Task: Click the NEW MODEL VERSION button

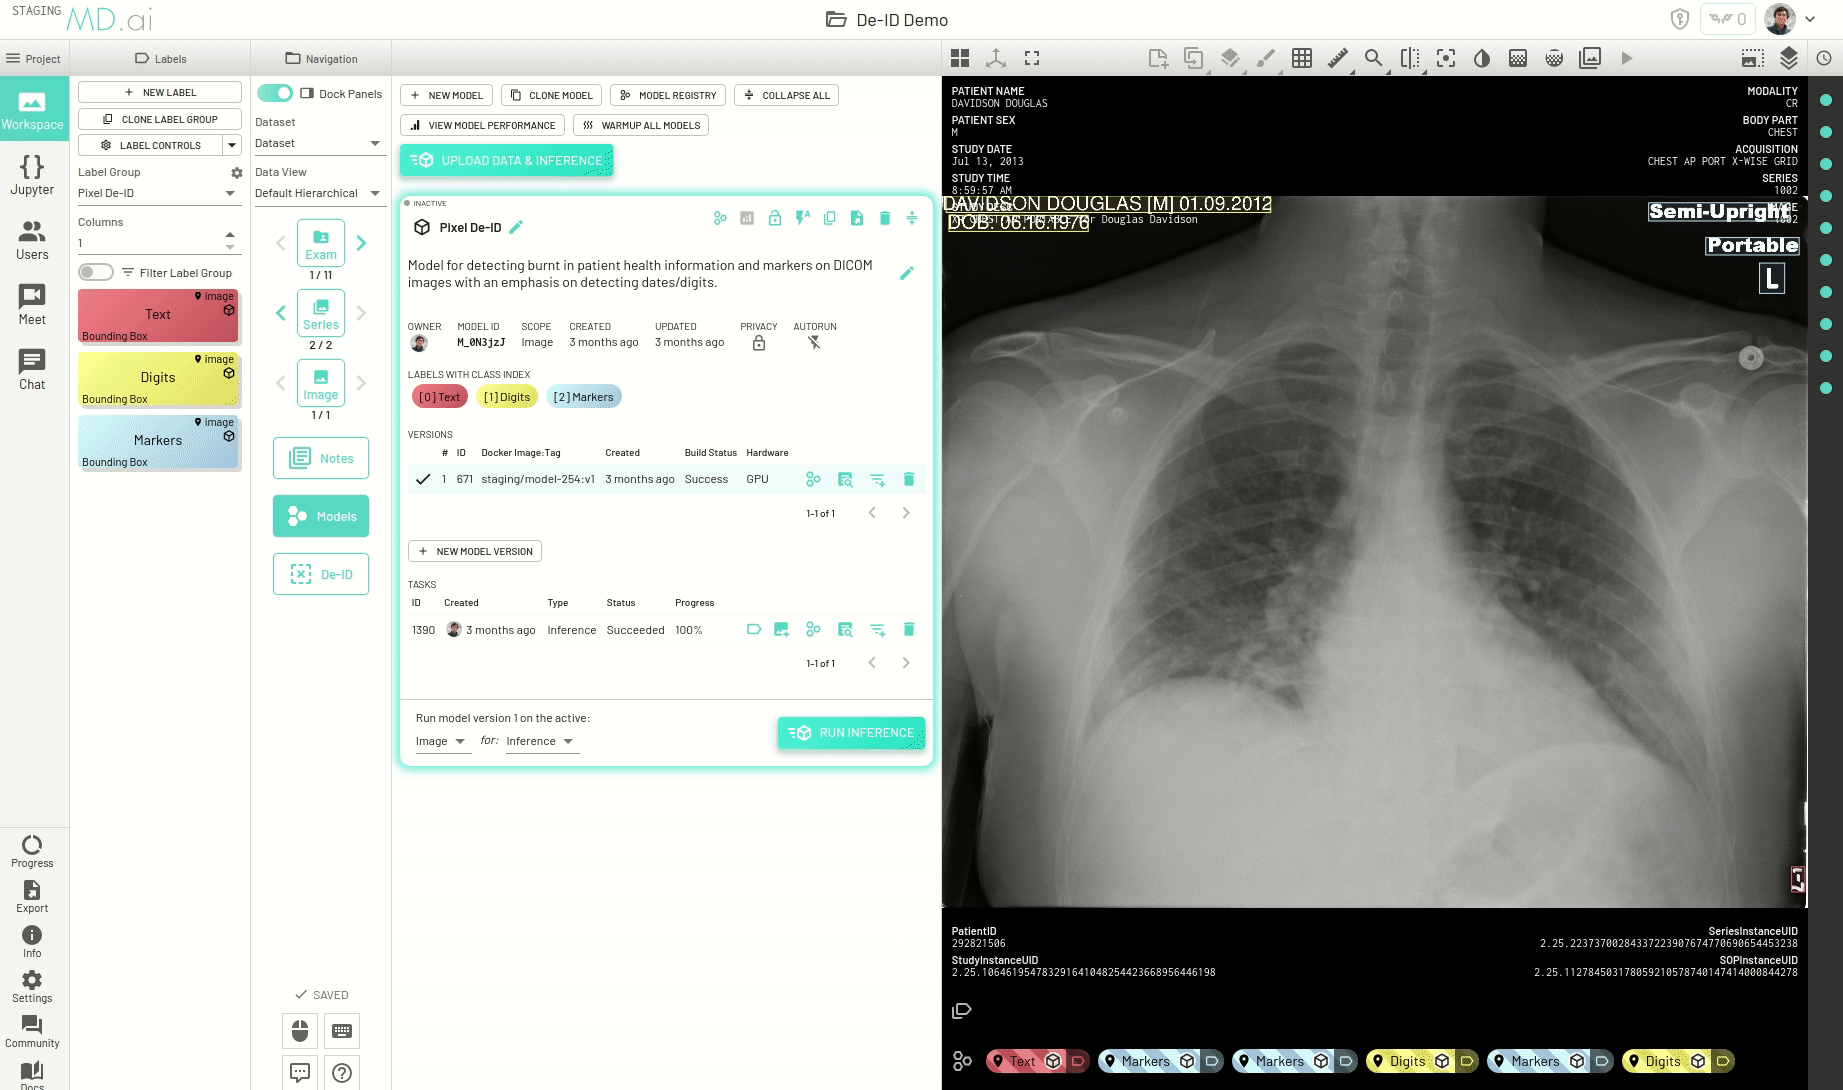Action: pos(475,551)
